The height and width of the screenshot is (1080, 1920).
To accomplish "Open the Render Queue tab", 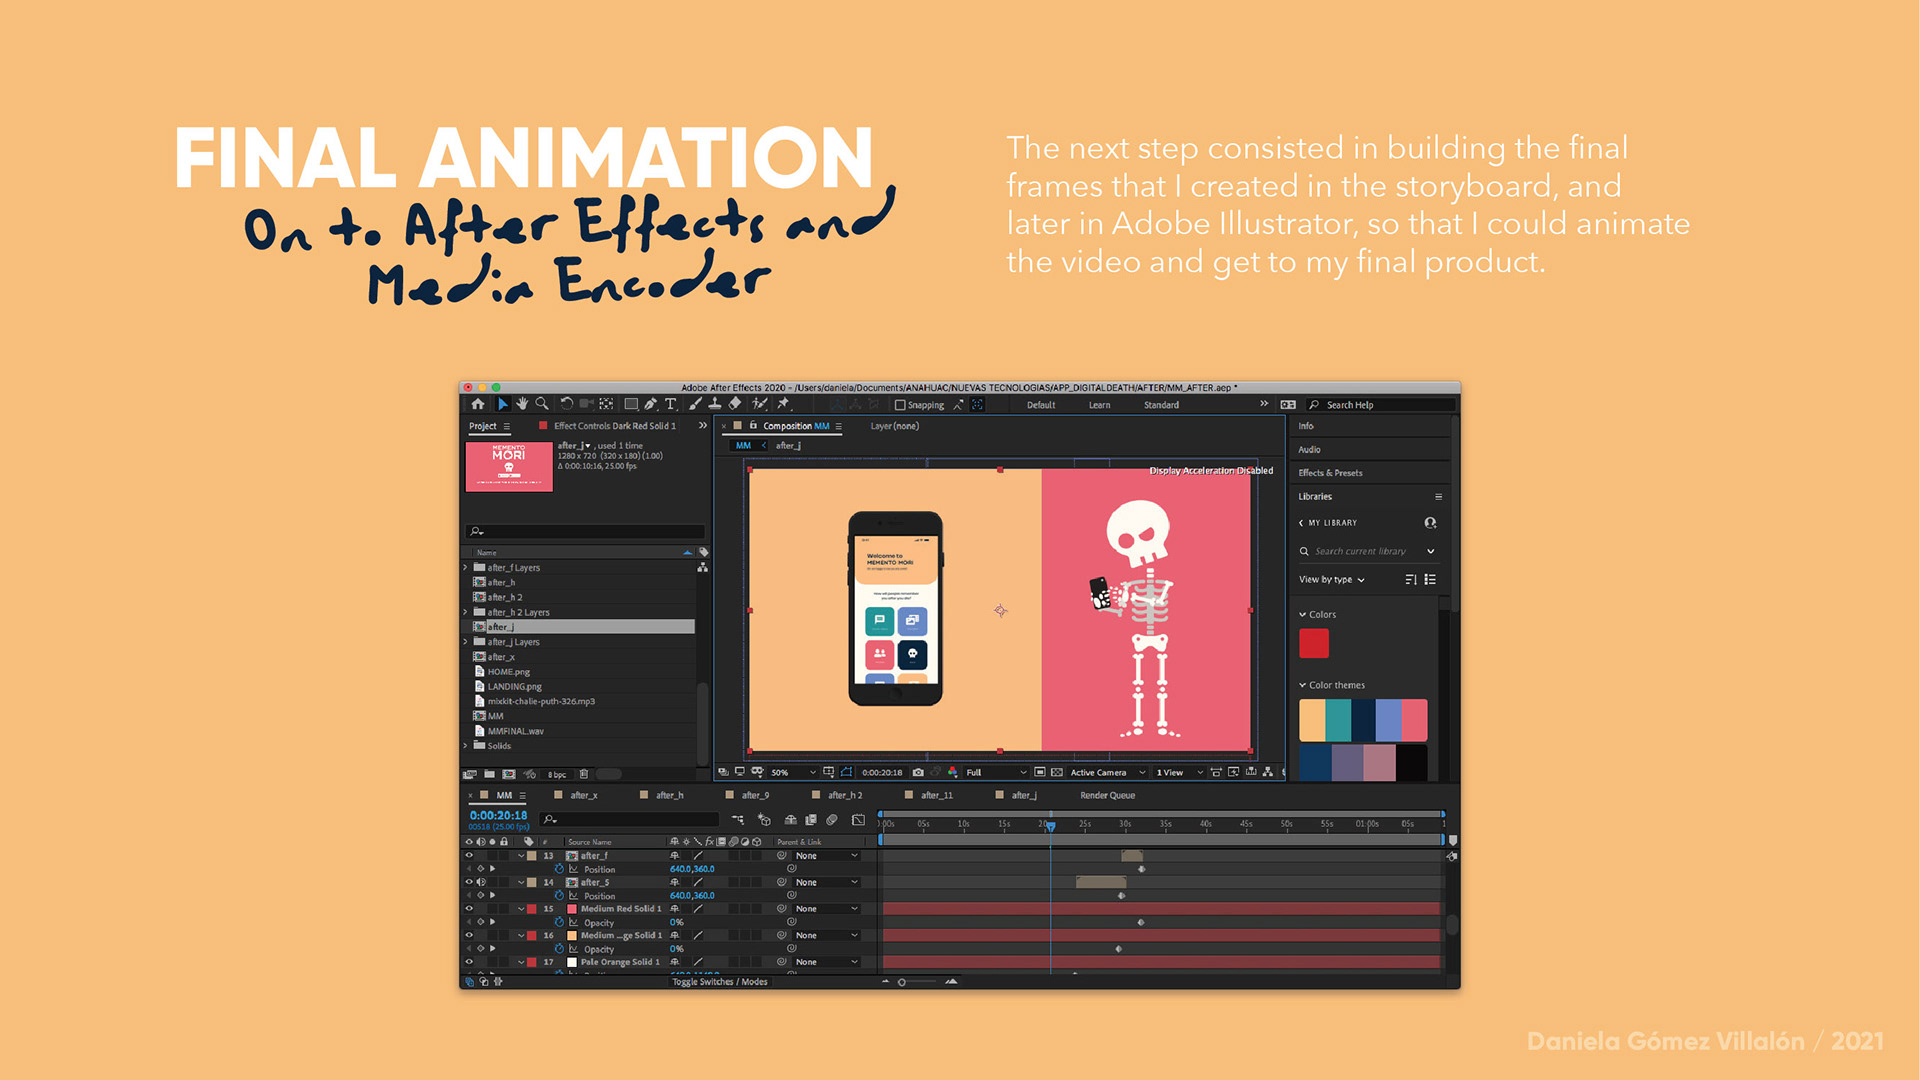I will click(1107, 796).
